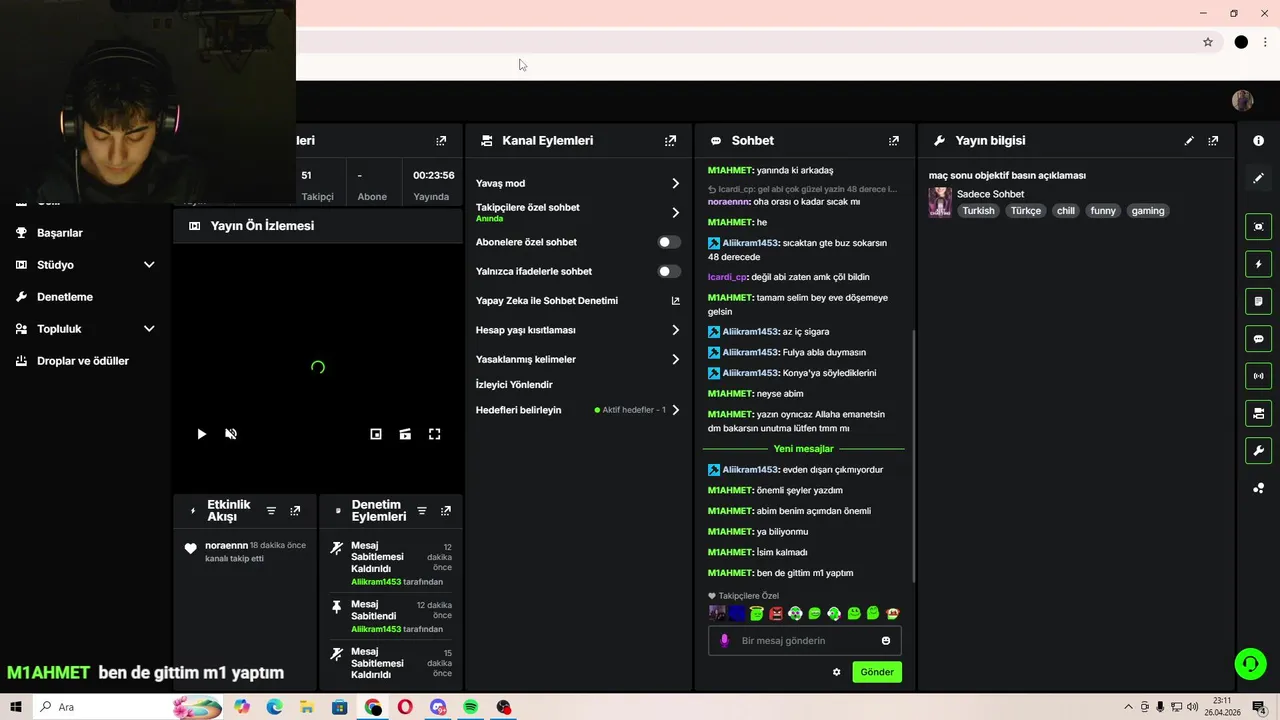
Task: Pop out the Yayın bilgisi panel
Action: point(1213,141)
